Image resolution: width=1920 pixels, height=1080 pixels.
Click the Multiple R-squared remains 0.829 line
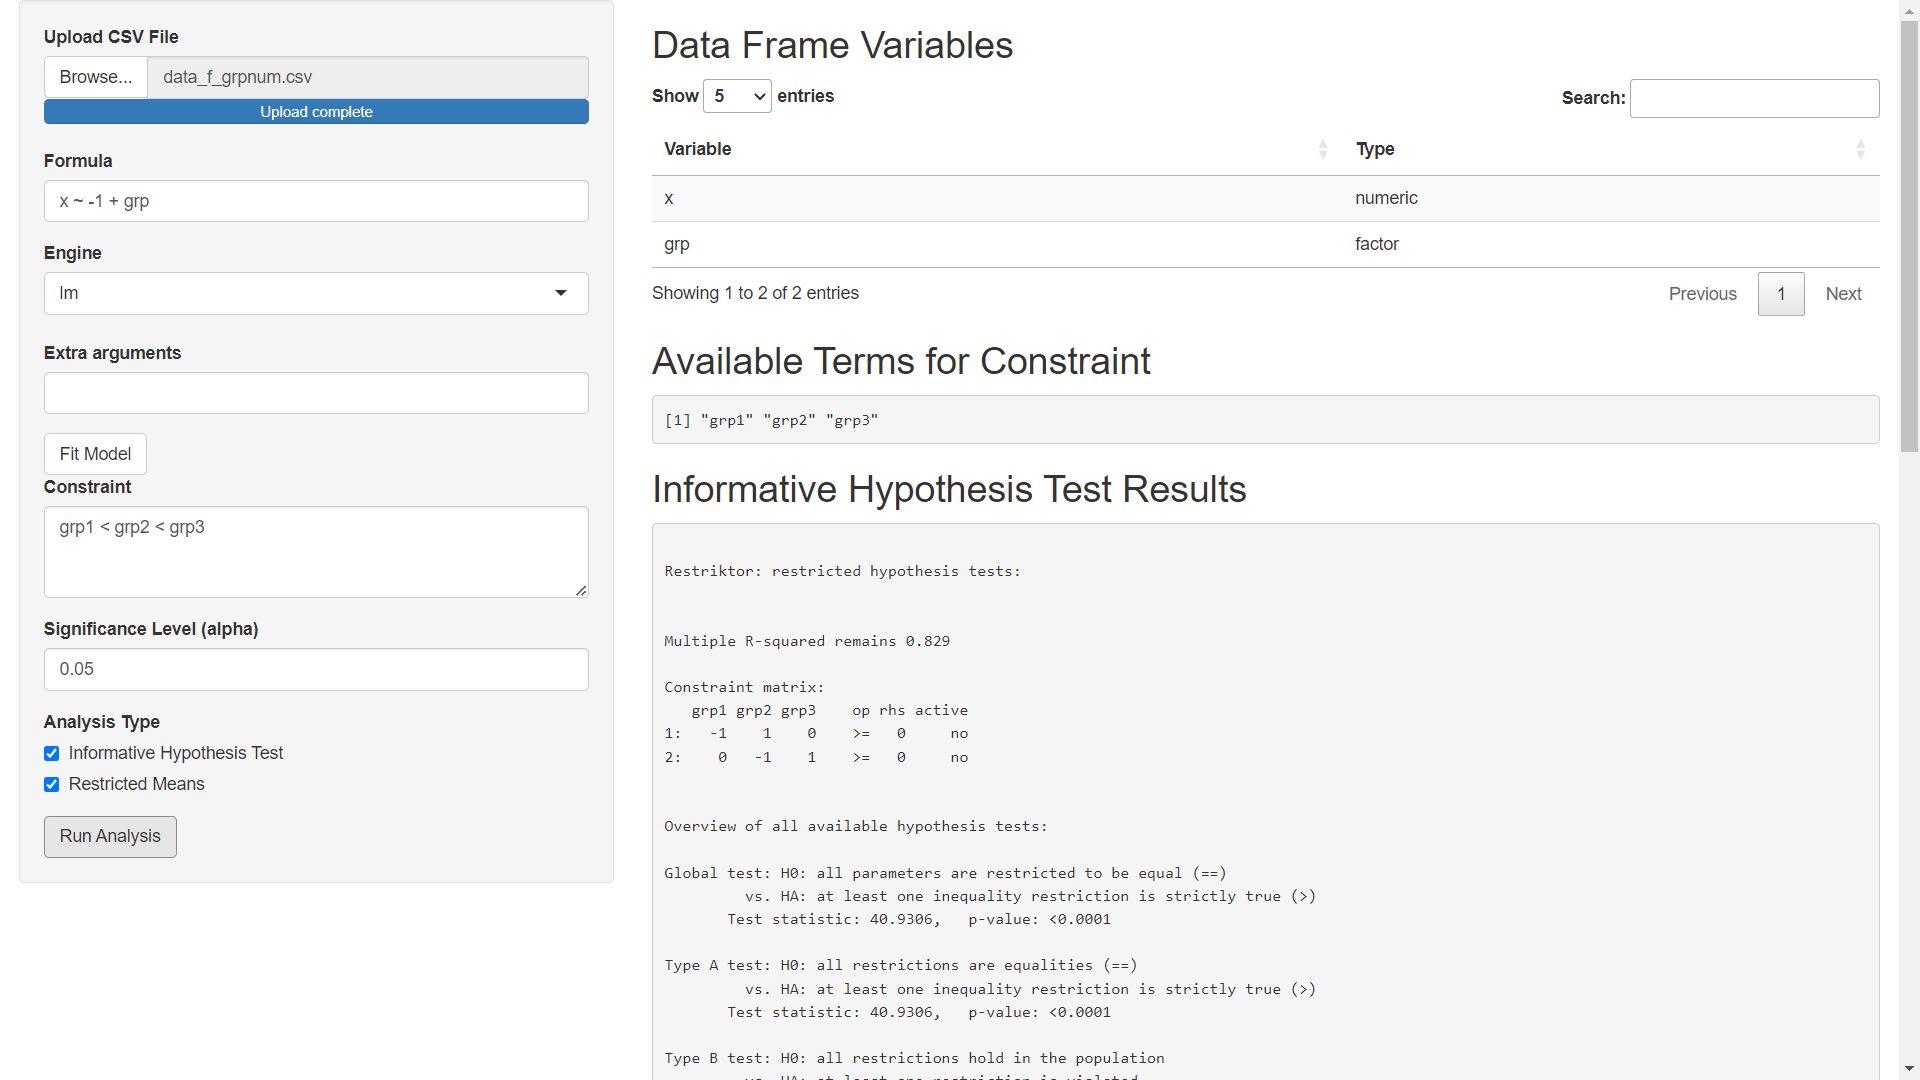click(807, 641)
